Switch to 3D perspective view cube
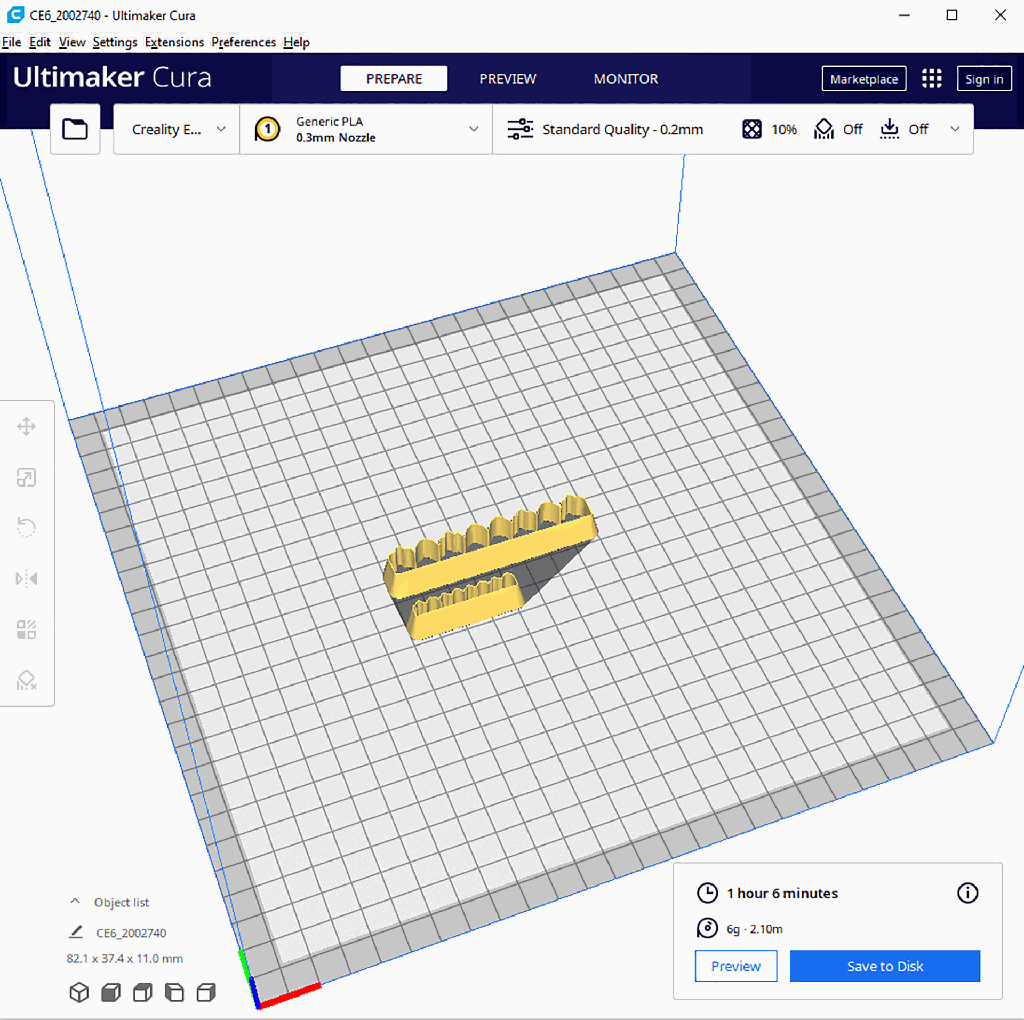This screenshot has height=1020, width=1024. [x=78, y=992]
